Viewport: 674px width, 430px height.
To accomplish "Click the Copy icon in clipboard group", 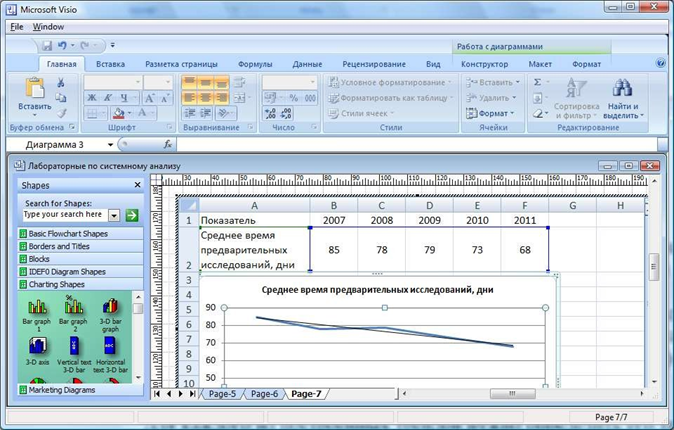I will [x=61, y=98].
